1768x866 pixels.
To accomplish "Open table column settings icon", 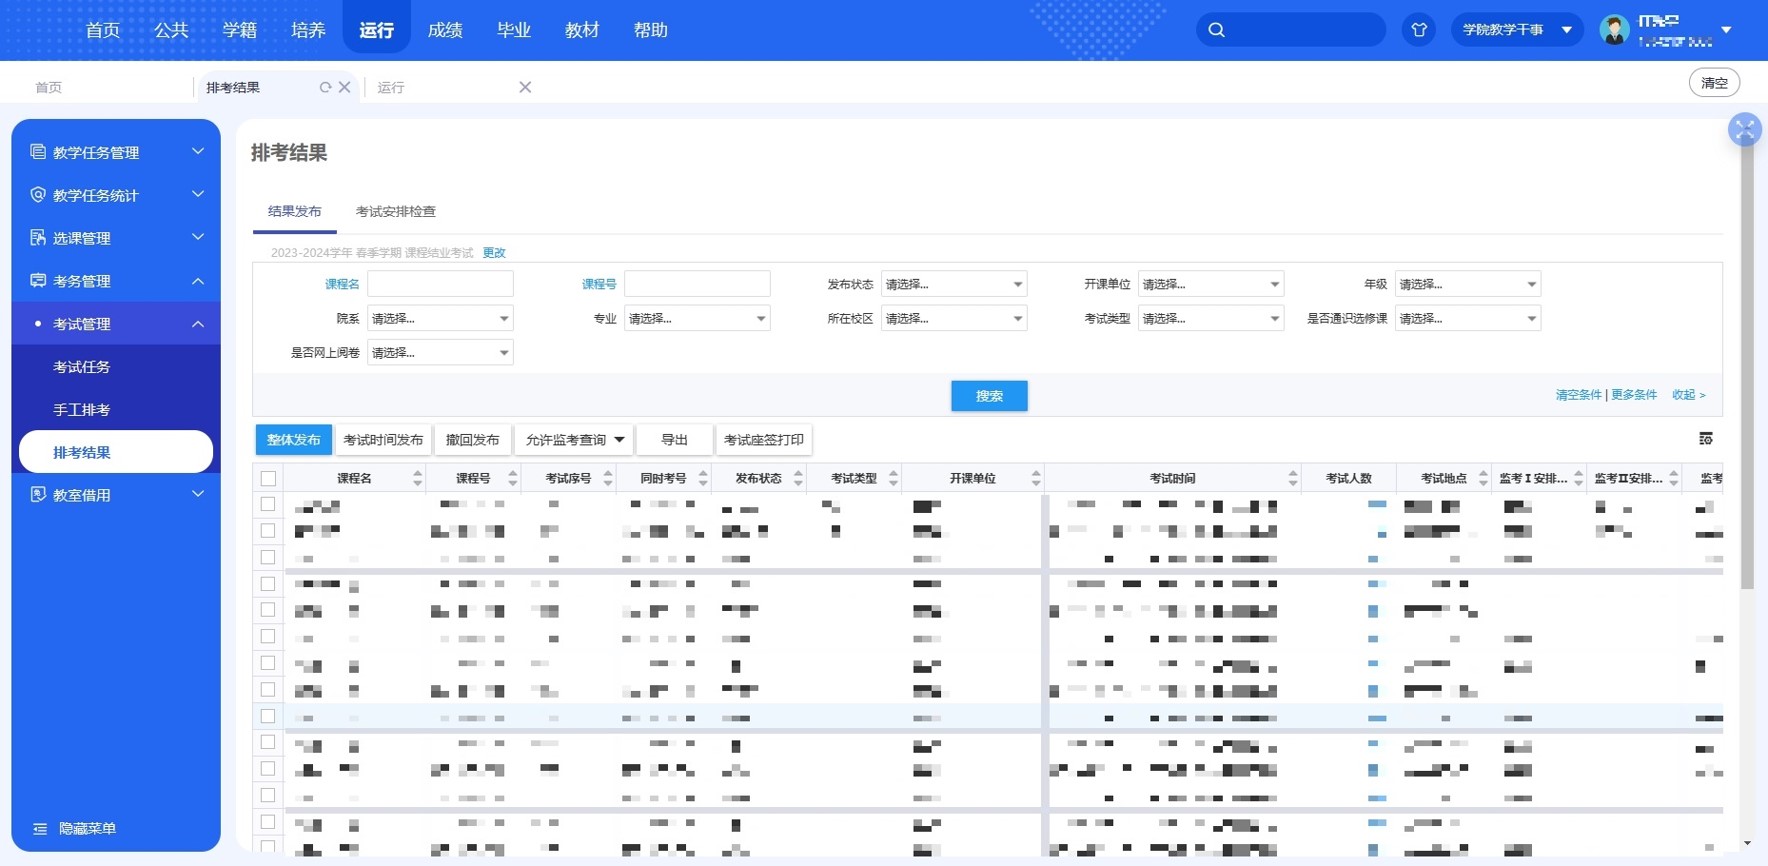I will (x=1706, y=439).
